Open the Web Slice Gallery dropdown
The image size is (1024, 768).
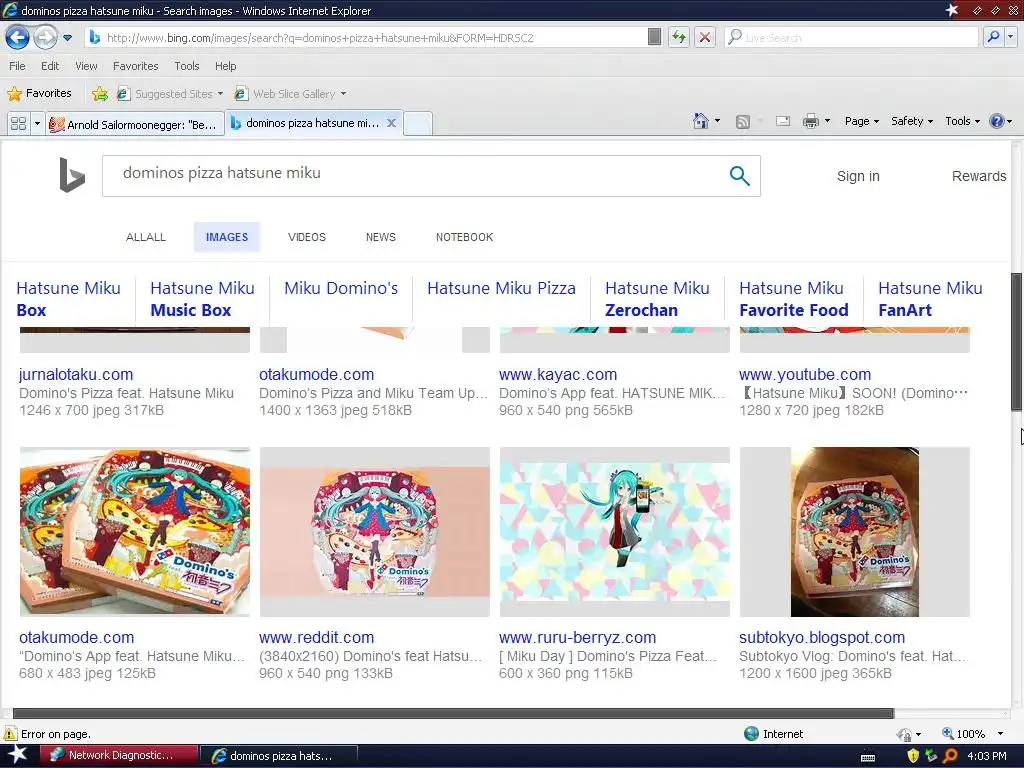pos(290,94)
